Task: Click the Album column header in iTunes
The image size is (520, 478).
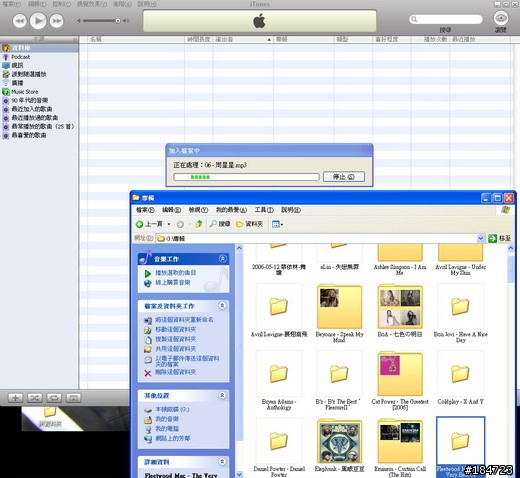Action: (x=304, y=39)
